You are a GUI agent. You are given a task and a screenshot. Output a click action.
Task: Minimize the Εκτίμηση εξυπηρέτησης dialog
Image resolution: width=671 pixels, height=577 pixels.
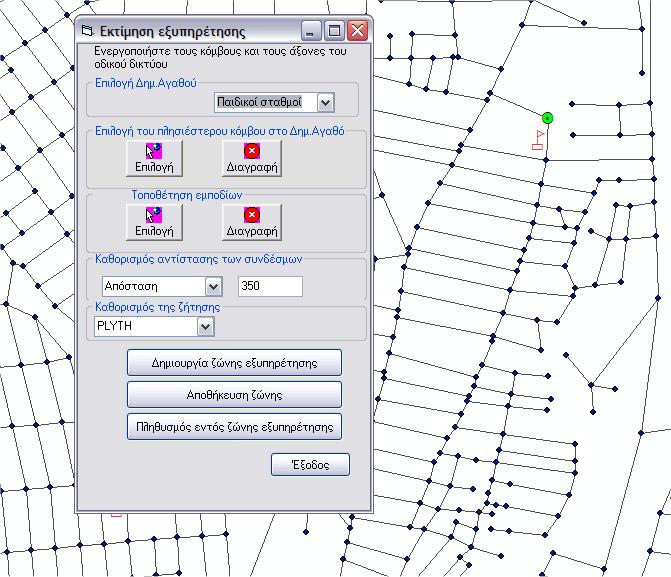click(311, 31)
